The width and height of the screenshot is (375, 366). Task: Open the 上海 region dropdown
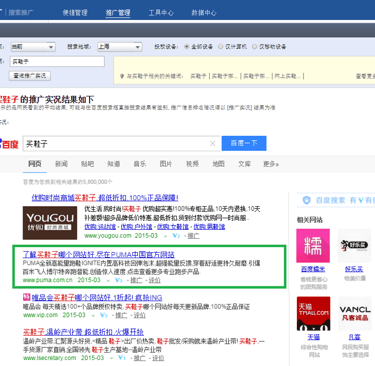[x=120, y=47]
